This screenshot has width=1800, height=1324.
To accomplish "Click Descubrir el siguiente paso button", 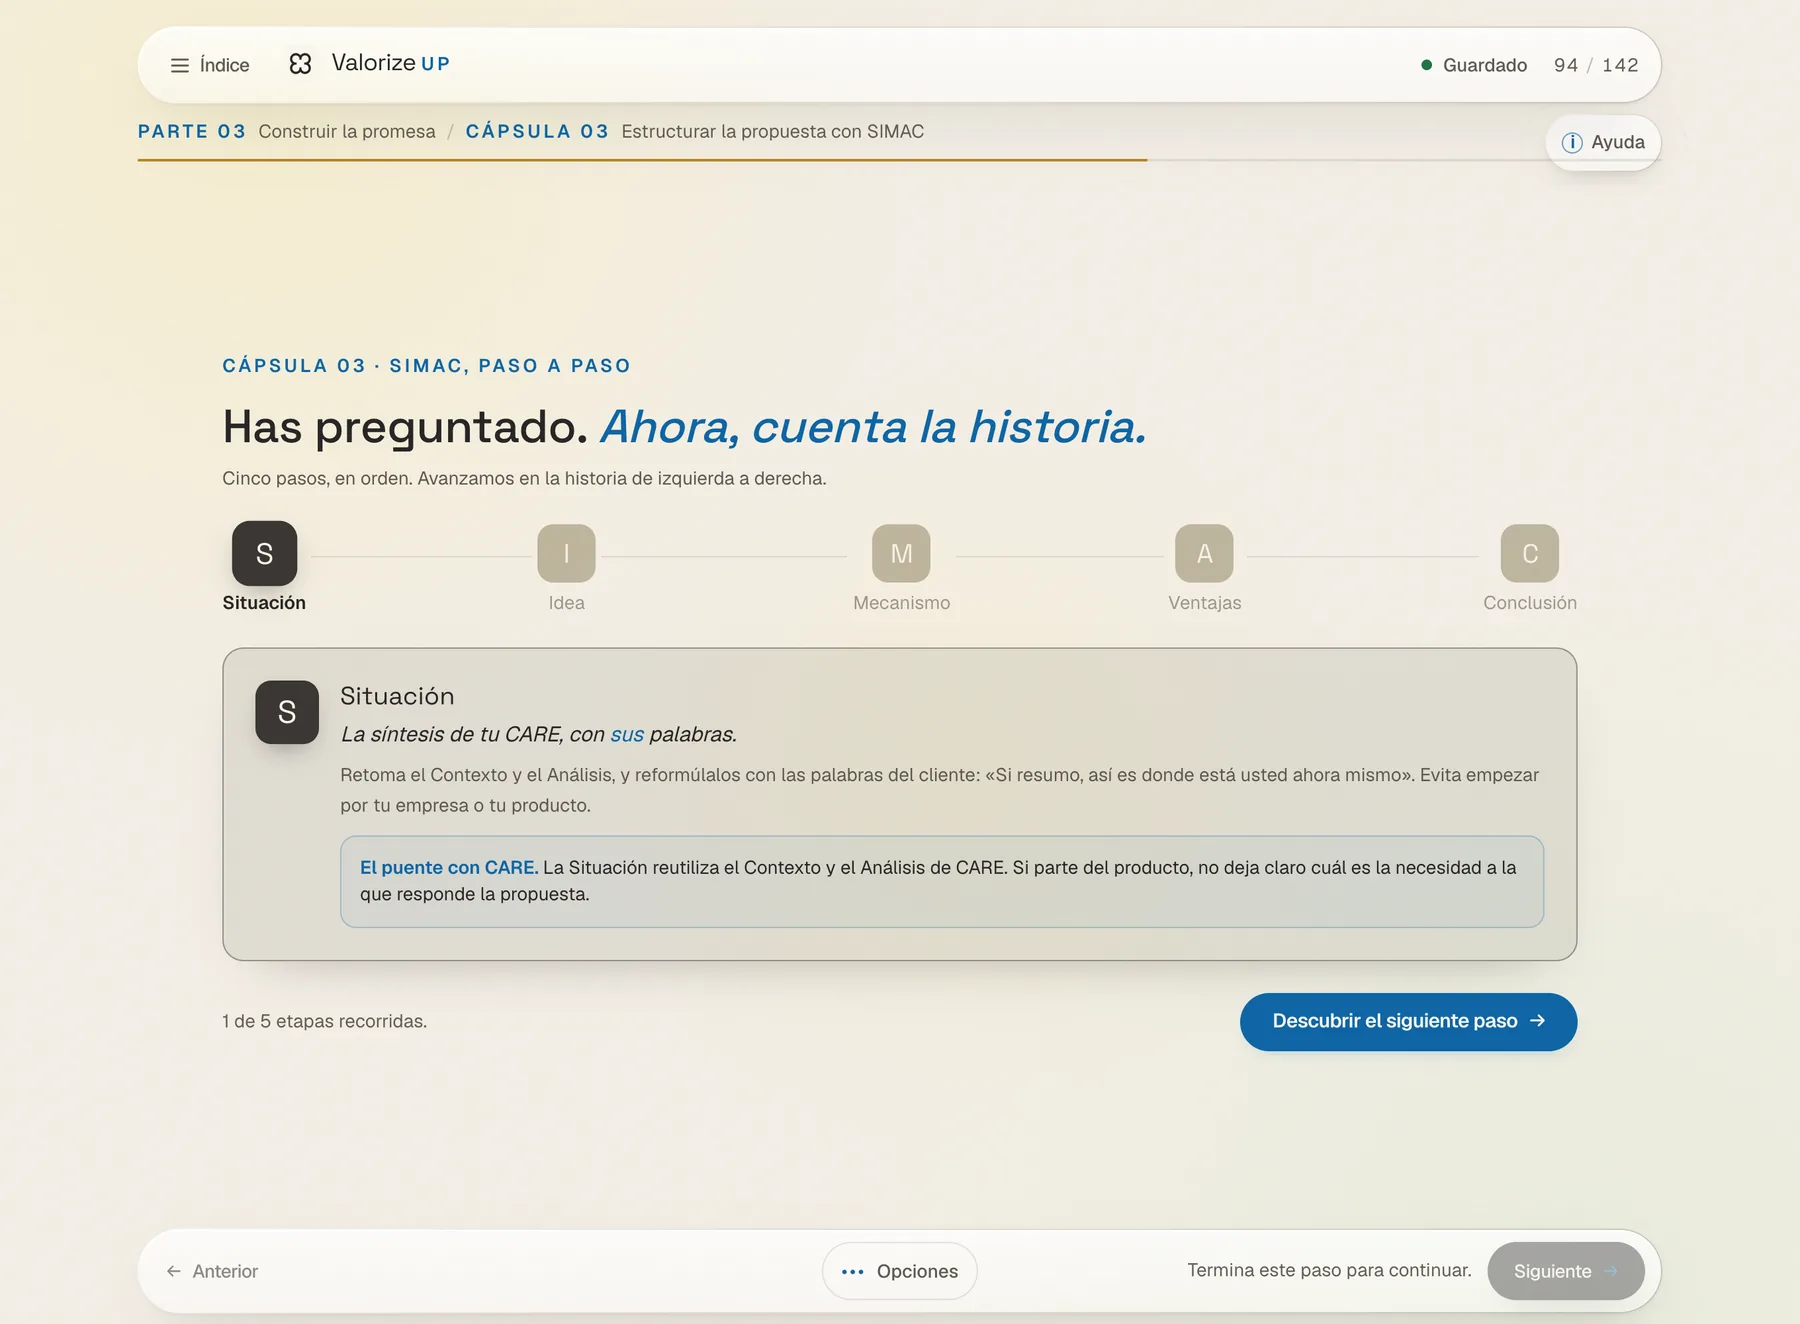I will (x=1408, y=1021).
